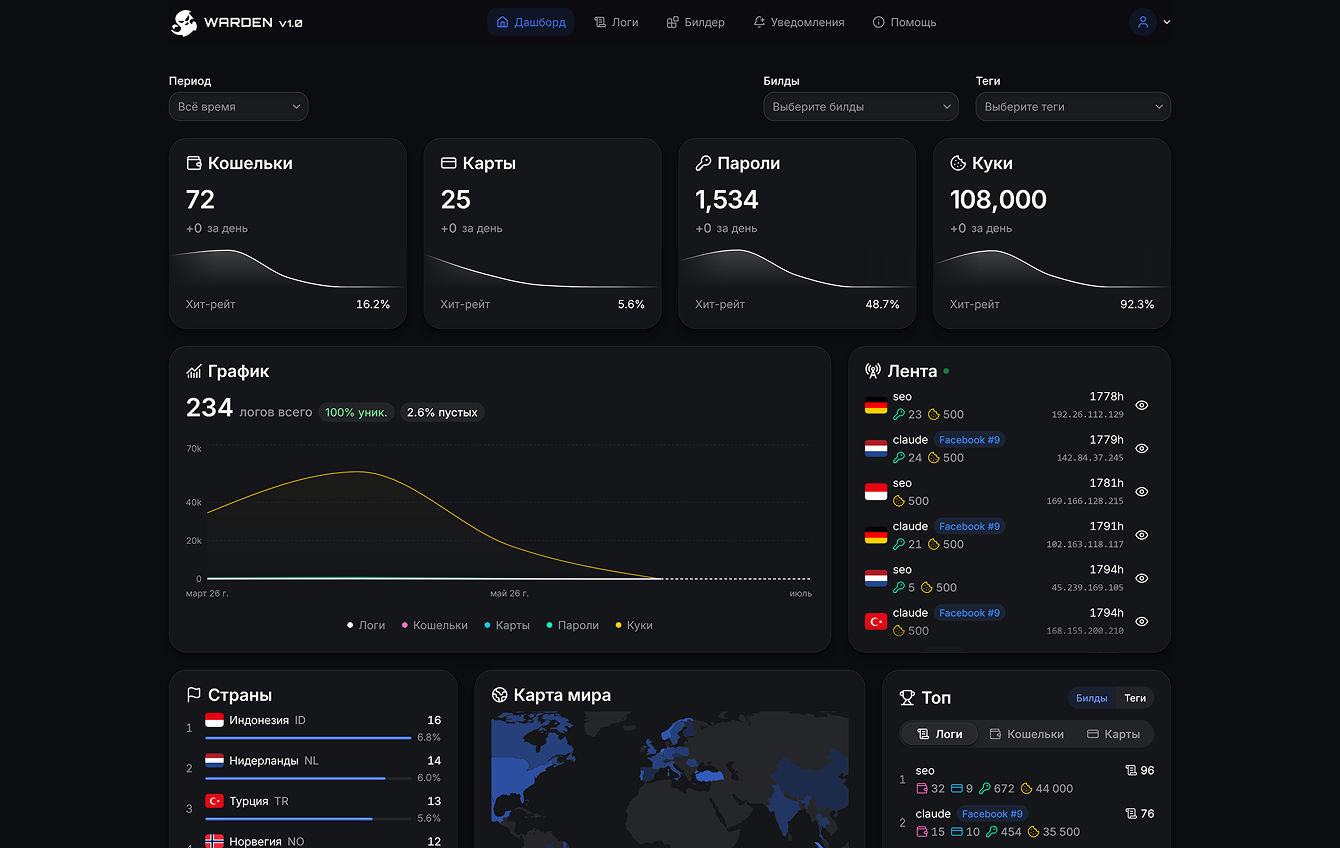Select Билды toggle in Топ panel
The height and width of the screenshot is (848, 1340).
1092,698
